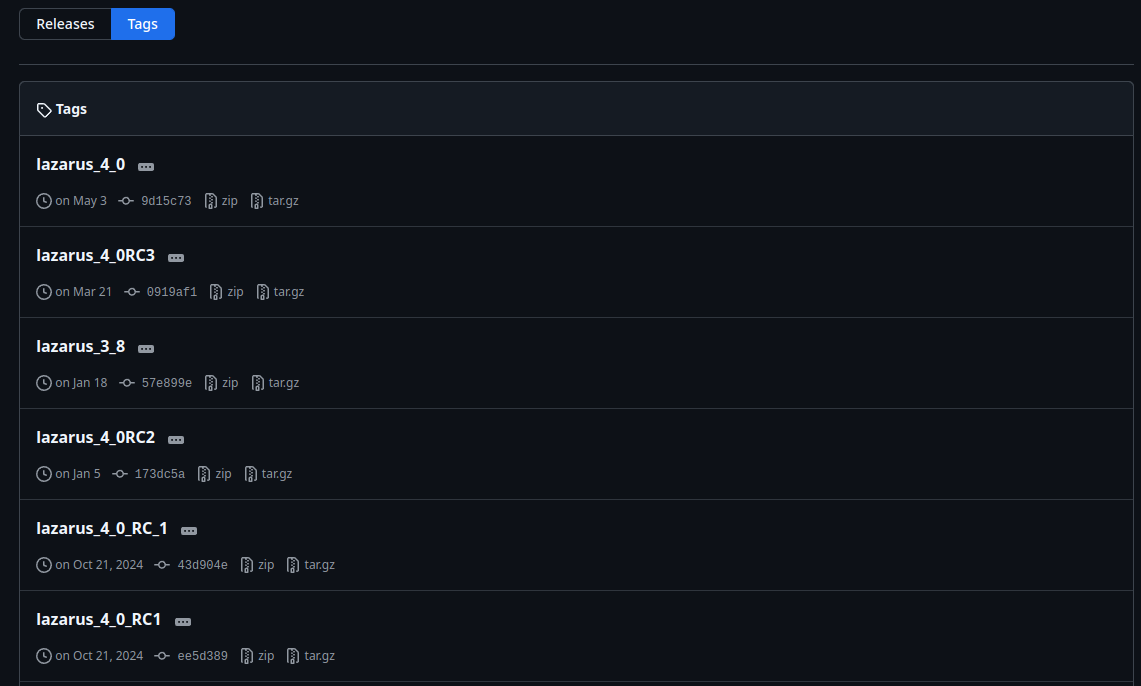Expand ellipsis next to lazarus_4_0 tag
The width and height of the screenshot is (1141, 686).
pyautogui.click(x=146, y=167)
